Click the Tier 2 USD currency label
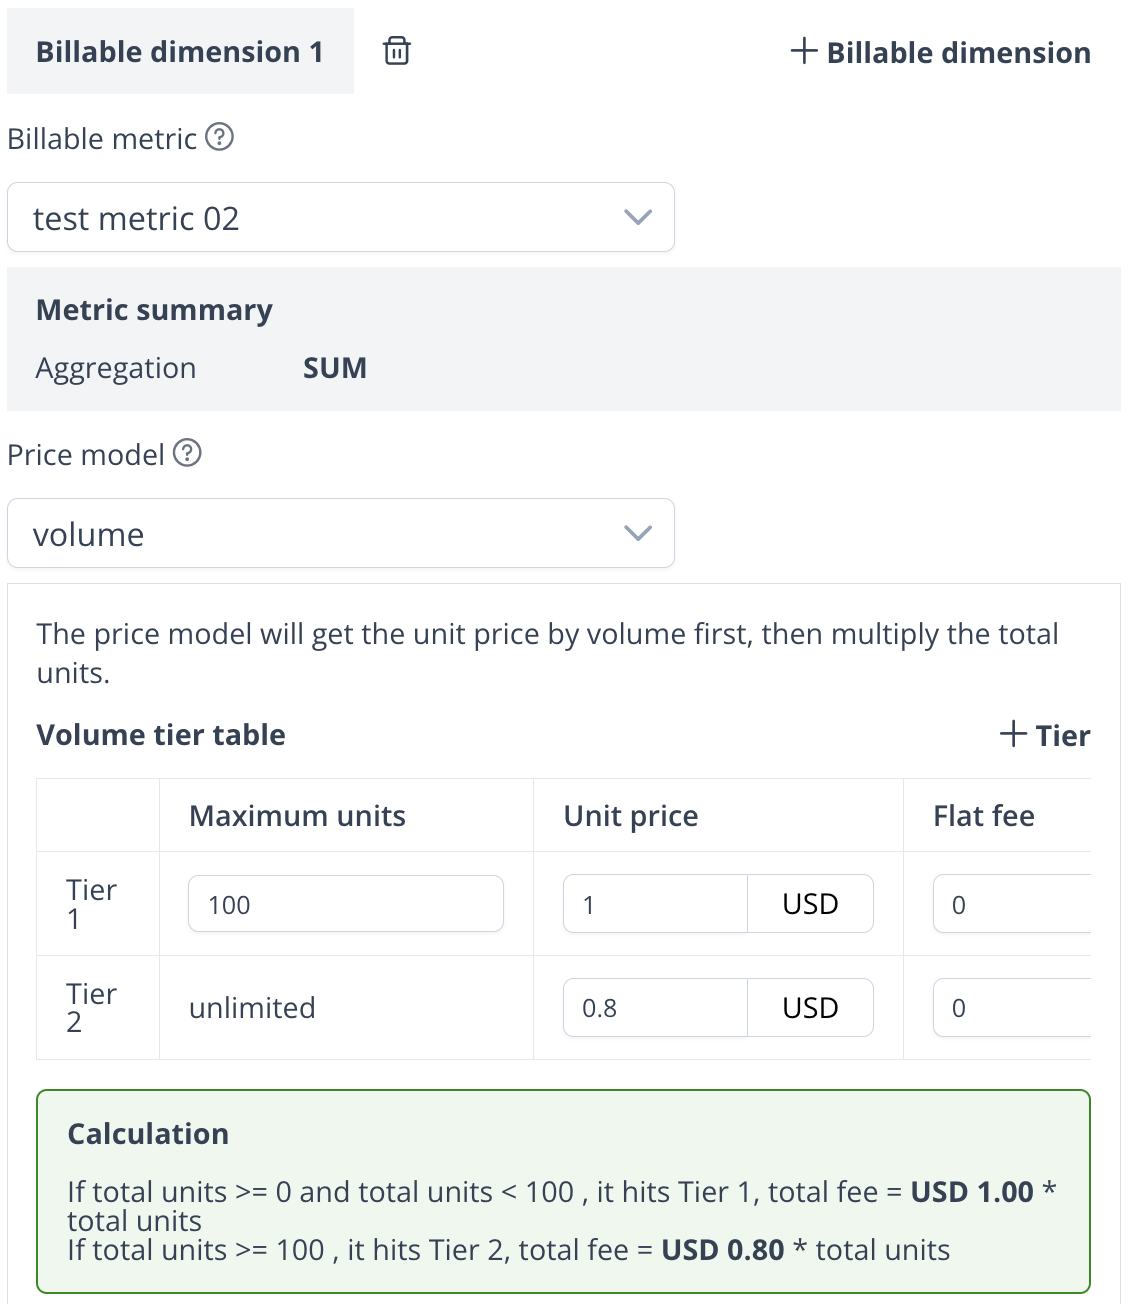 point(810,1008)
